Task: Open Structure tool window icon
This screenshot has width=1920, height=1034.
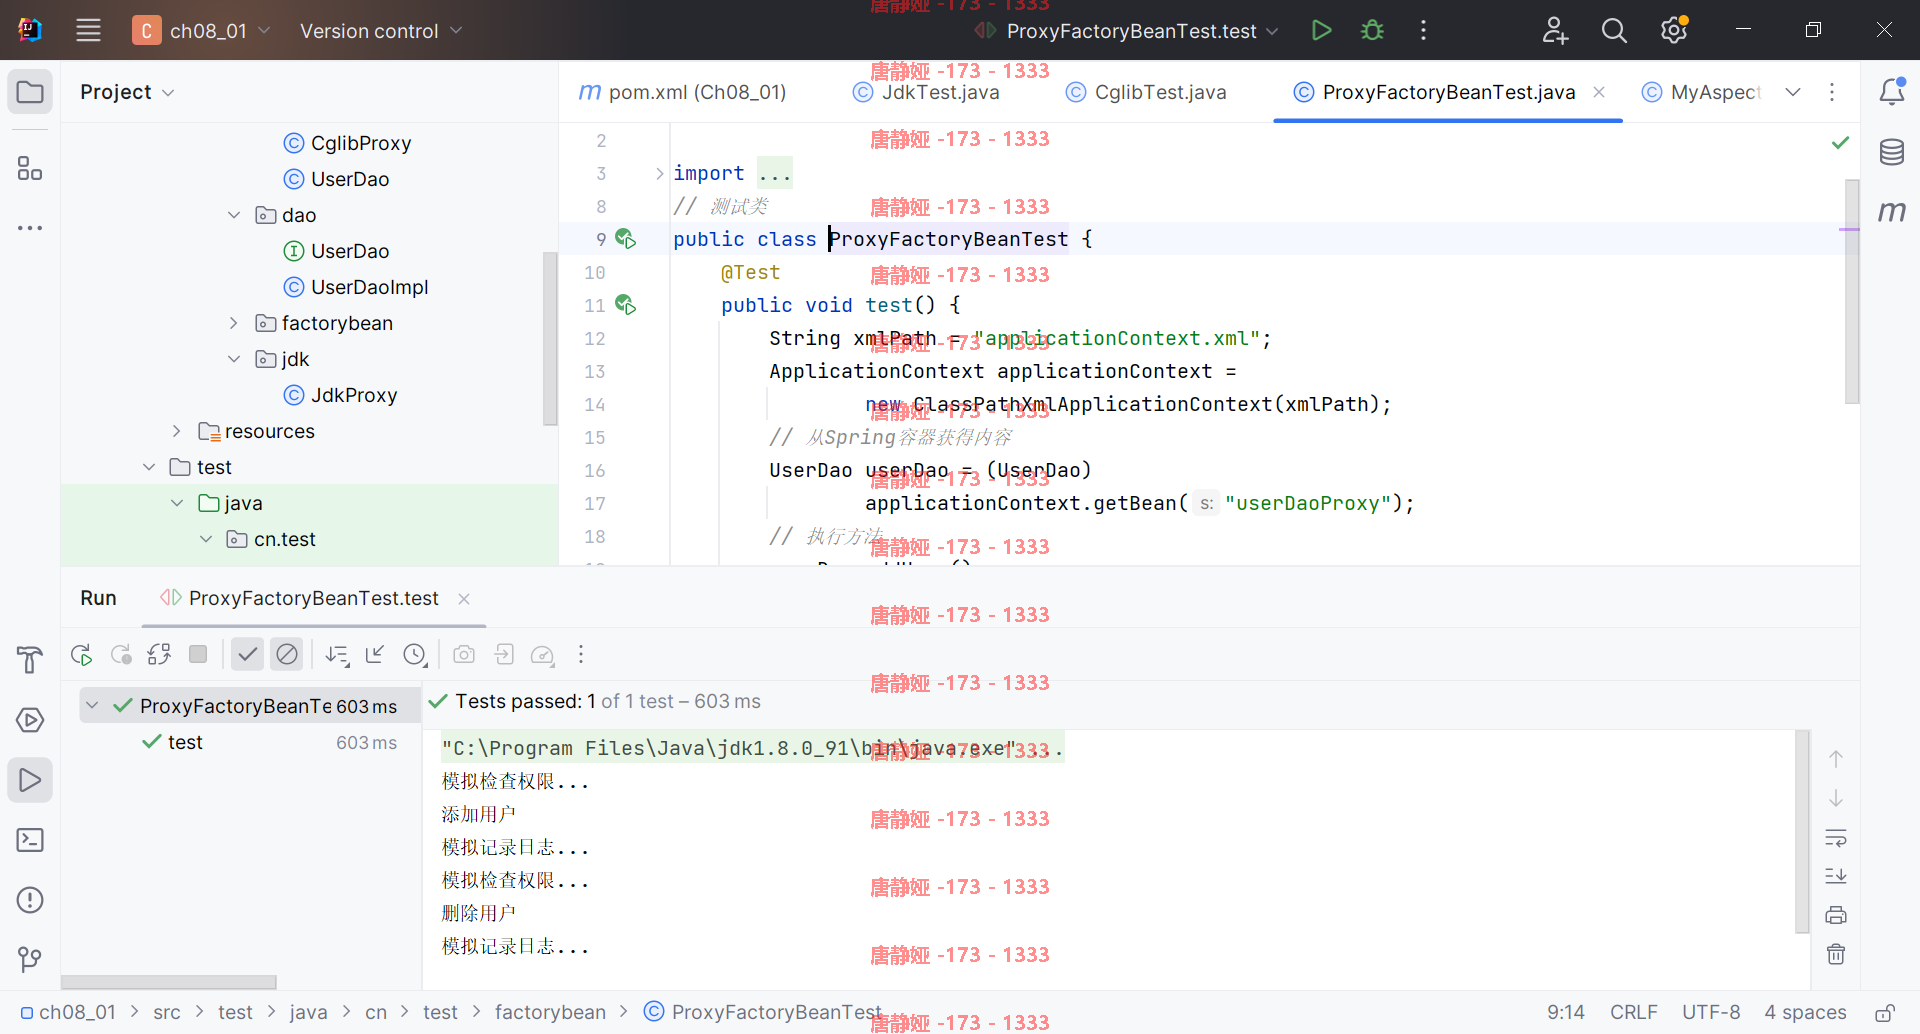Action: pos(30,168)
